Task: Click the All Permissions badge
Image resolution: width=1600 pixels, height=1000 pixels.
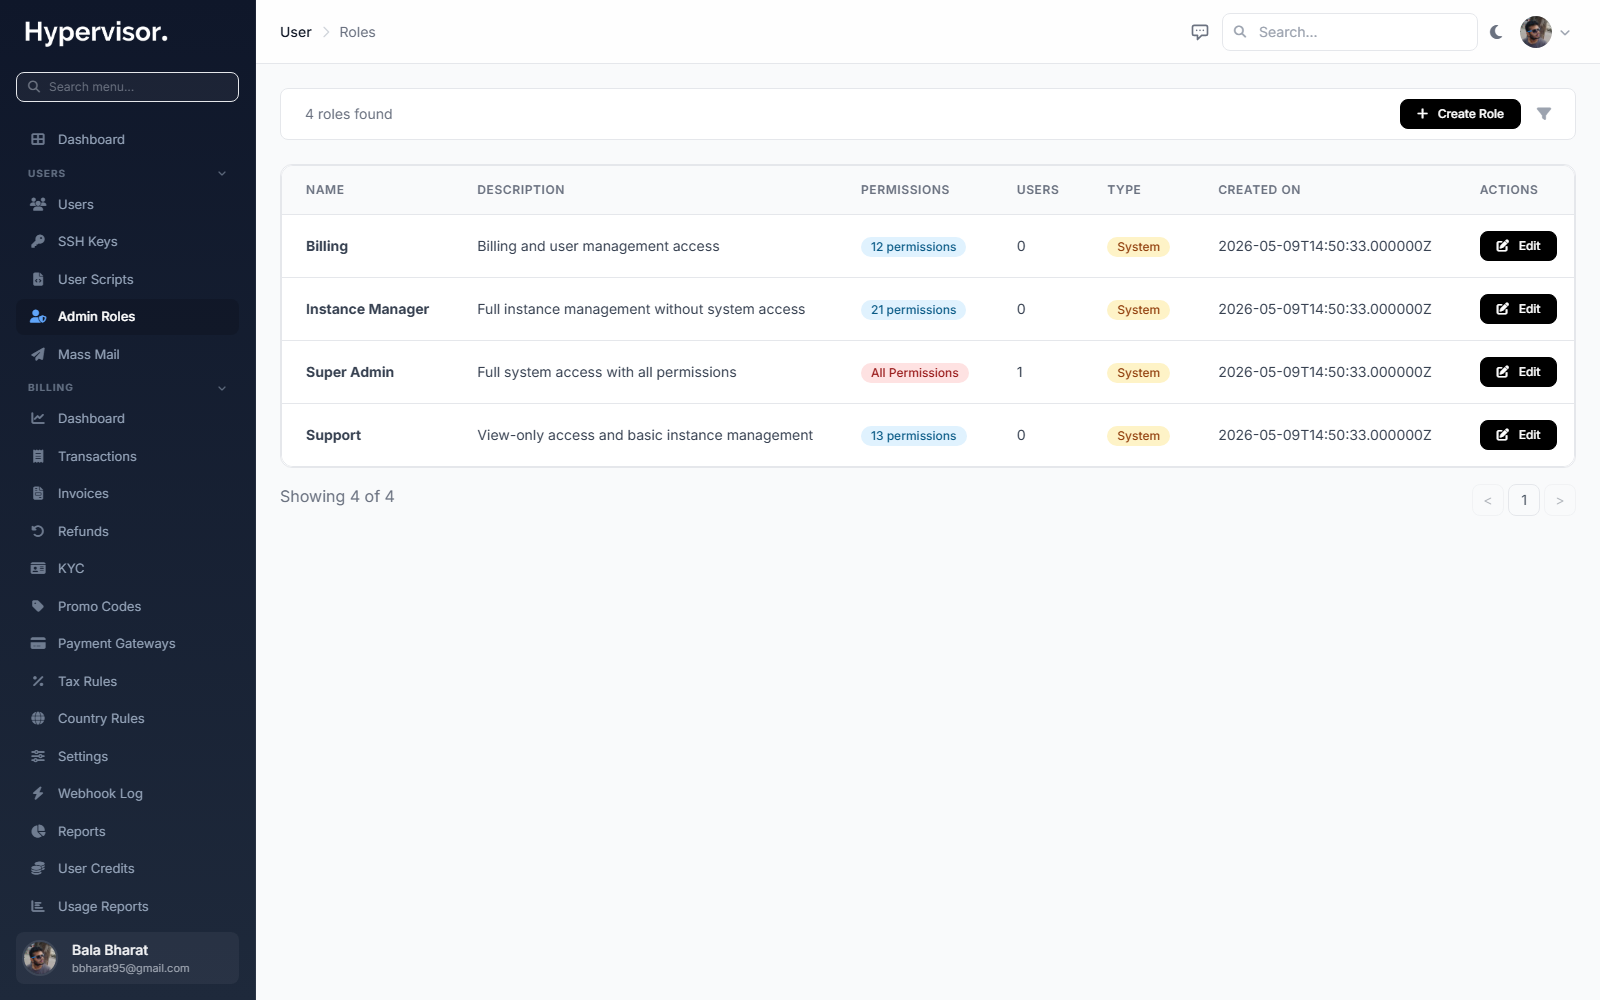Action: pos(914,373)
